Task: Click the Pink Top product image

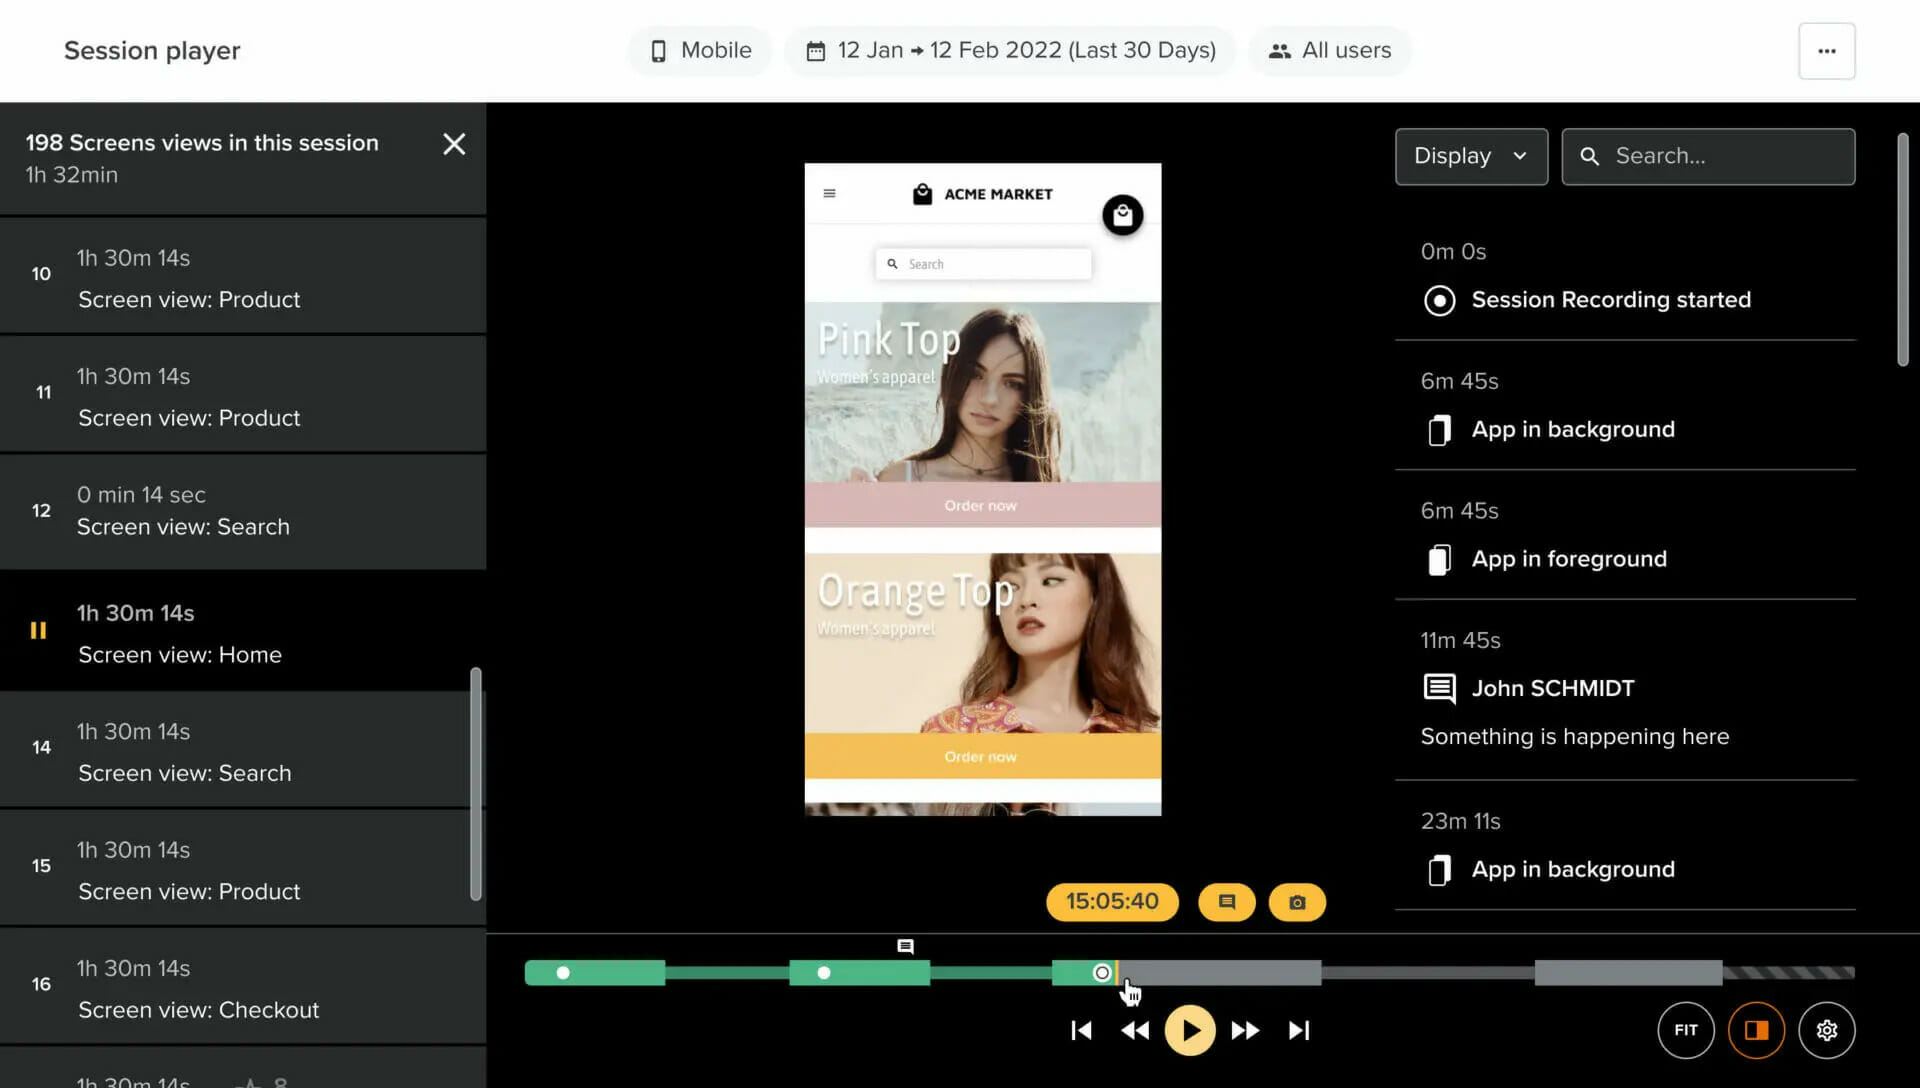Action: (x=982, y=392)
